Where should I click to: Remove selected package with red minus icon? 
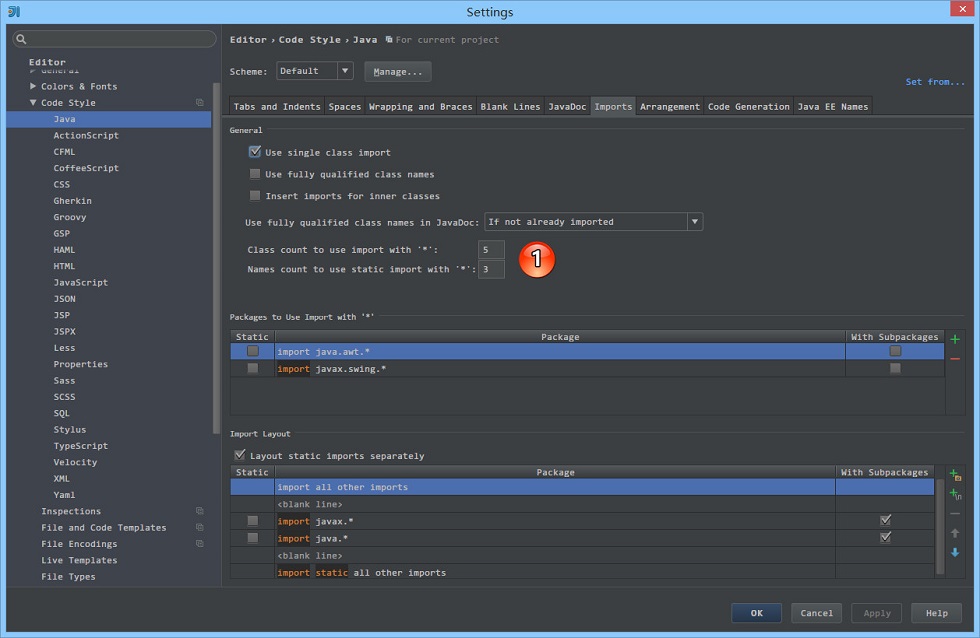954,359
